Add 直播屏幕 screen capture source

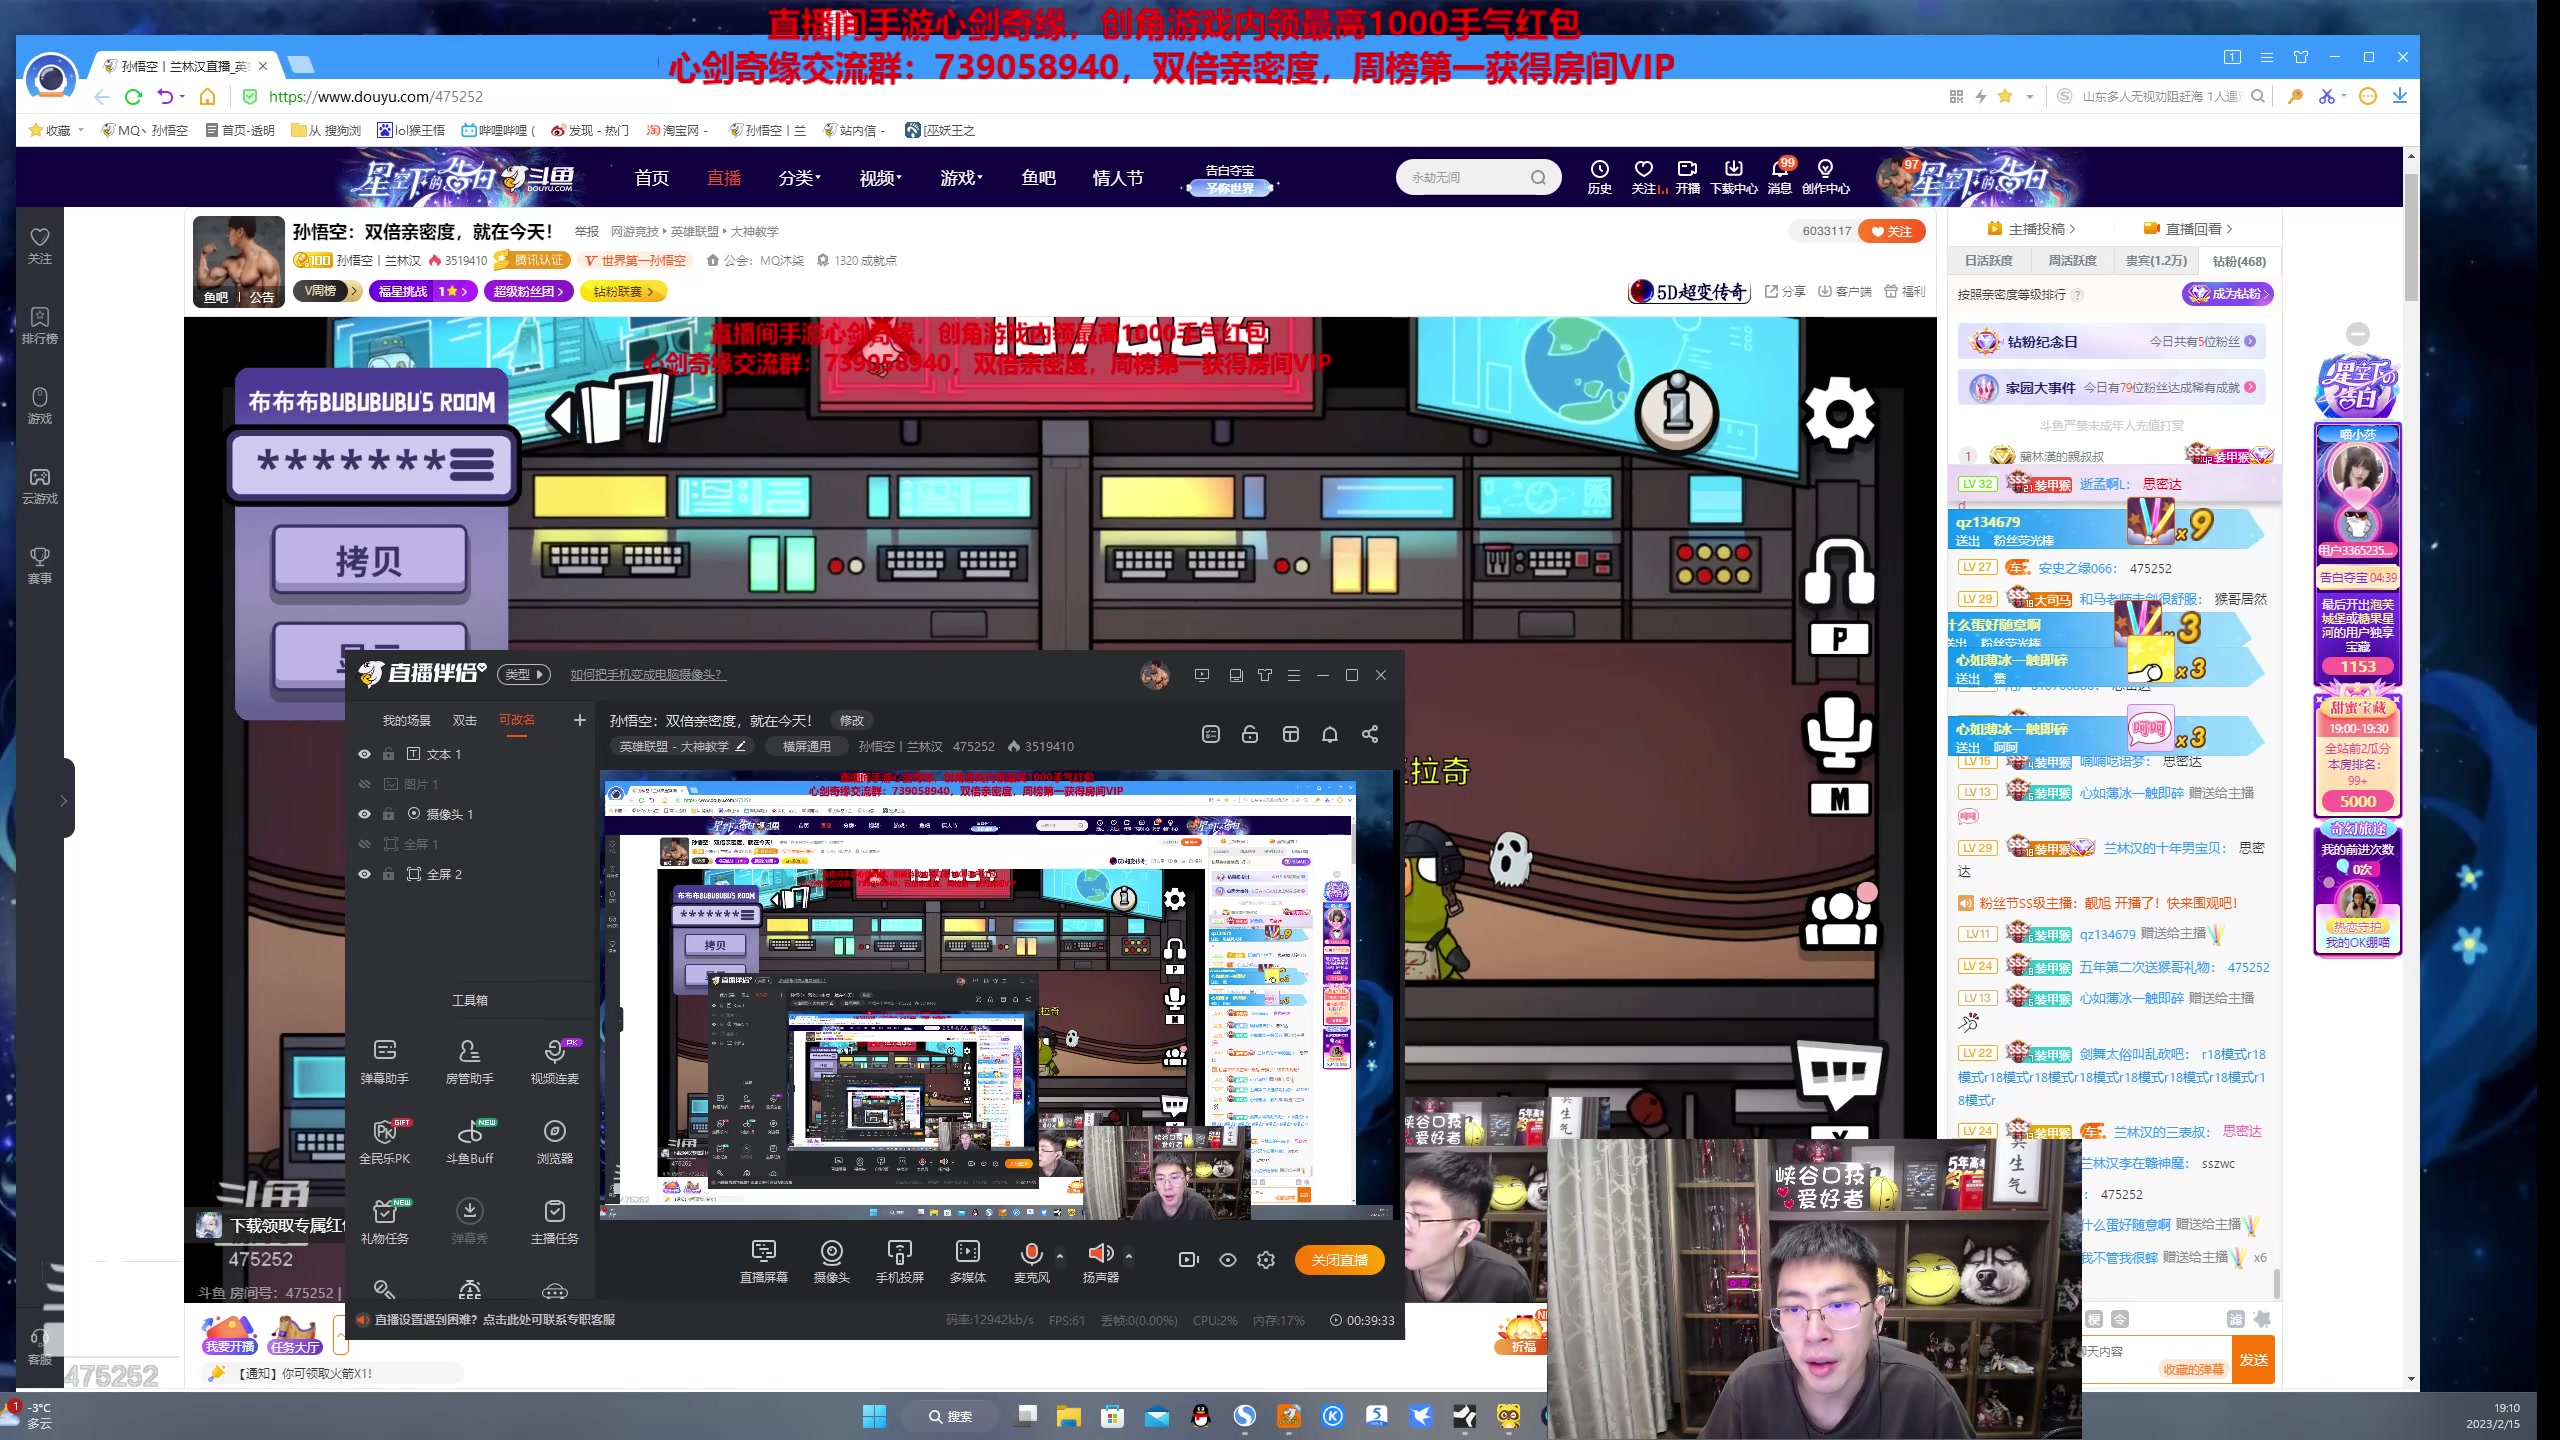point(763,1261)
